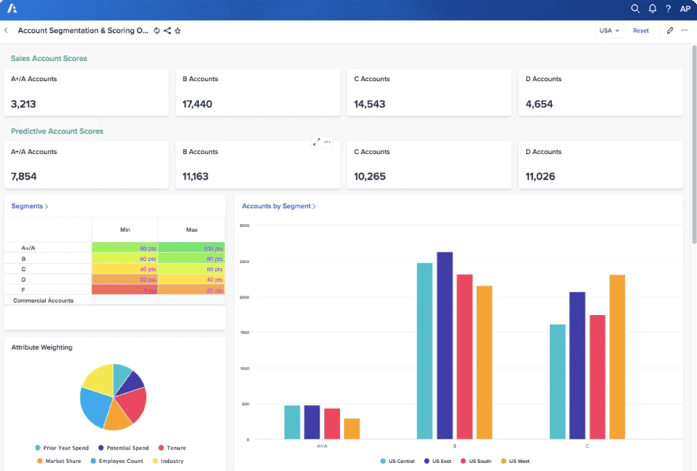This screenshot has height=471, width=697.
Task: Click the US West bar in segment C
Action: (x=617, y=357)
